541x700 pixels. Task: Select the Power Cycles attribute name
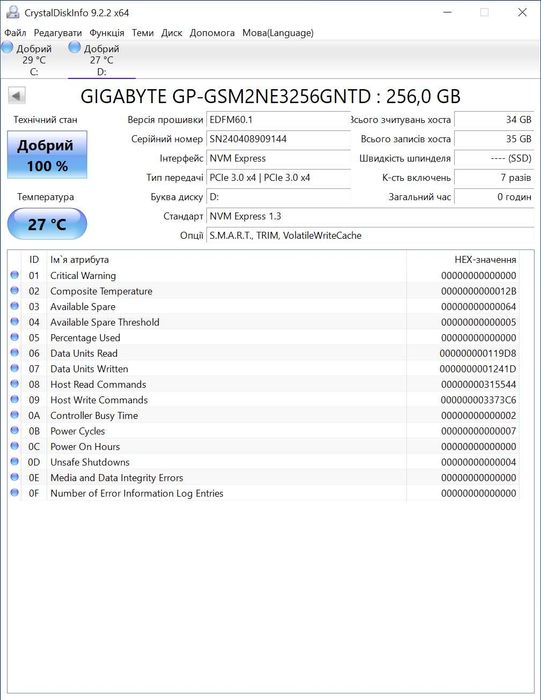(78, 431)
